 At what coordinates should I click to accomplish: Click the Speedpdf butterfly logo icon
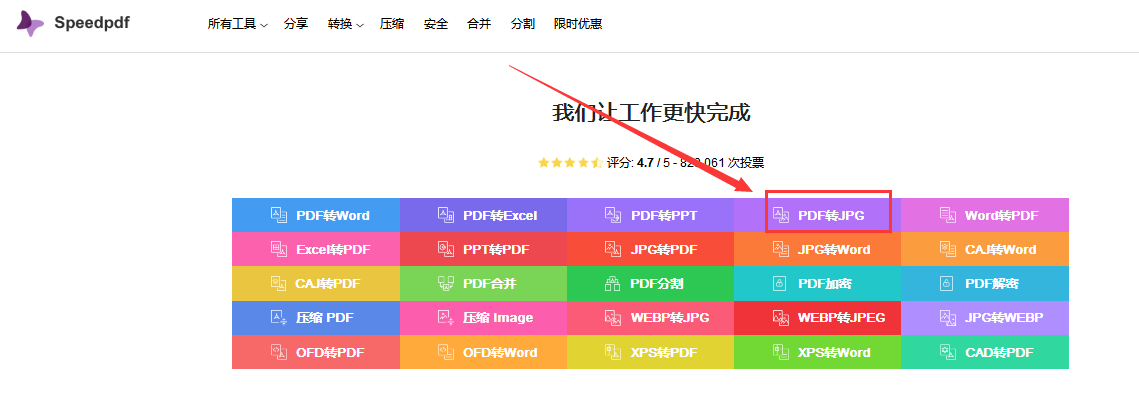(31, 24)
